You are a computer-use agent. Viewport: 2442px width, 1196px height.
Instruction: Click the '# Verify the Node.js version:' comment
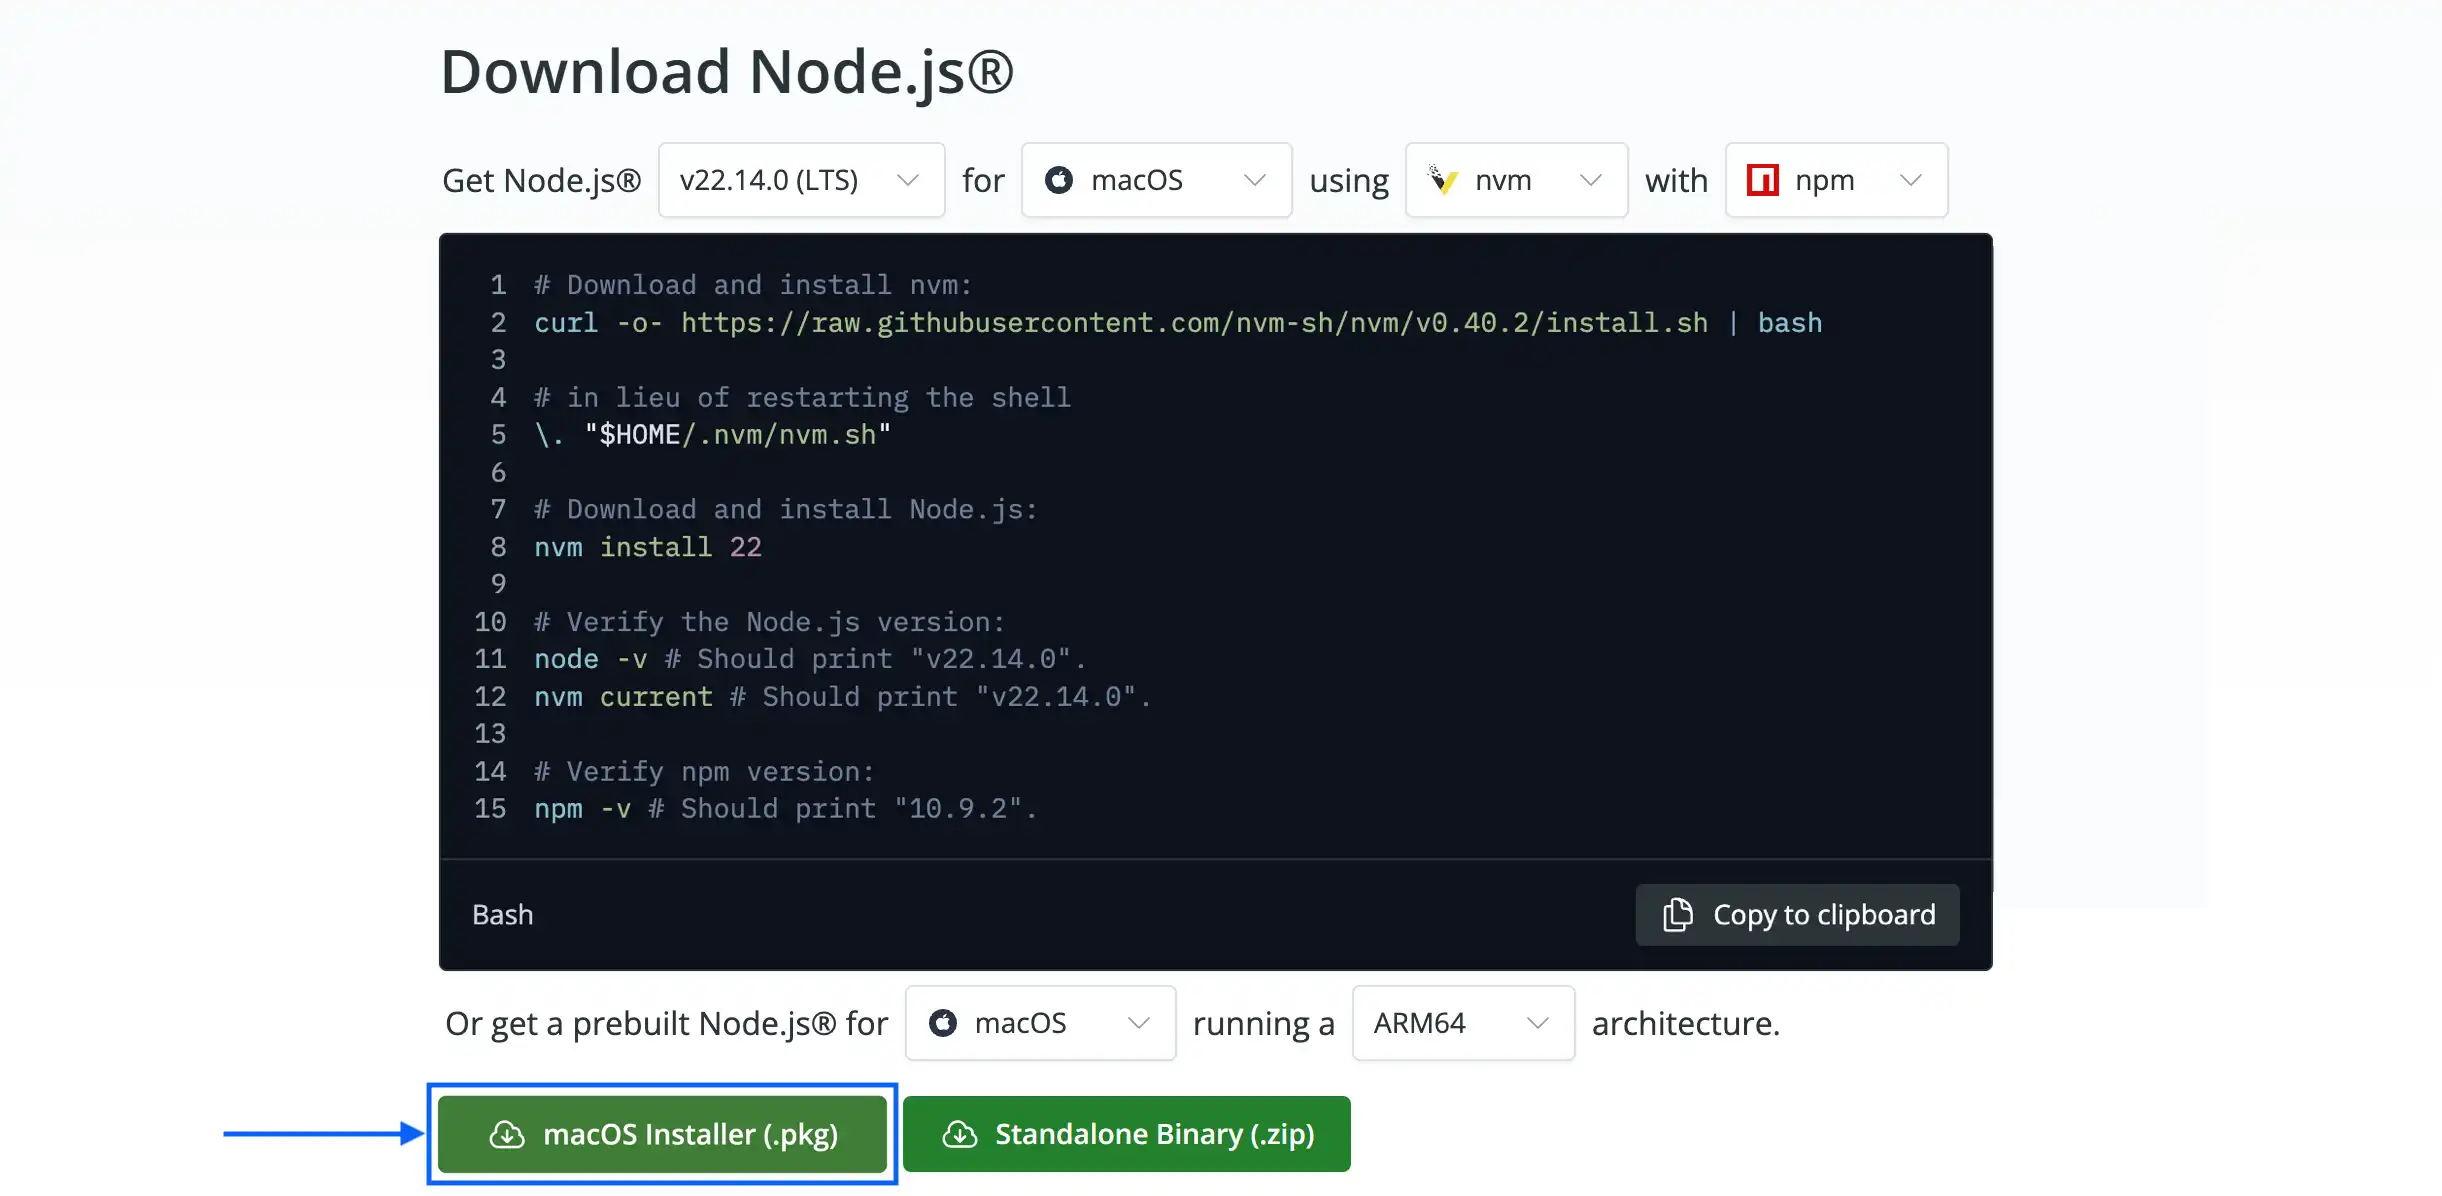coord(768,622)
